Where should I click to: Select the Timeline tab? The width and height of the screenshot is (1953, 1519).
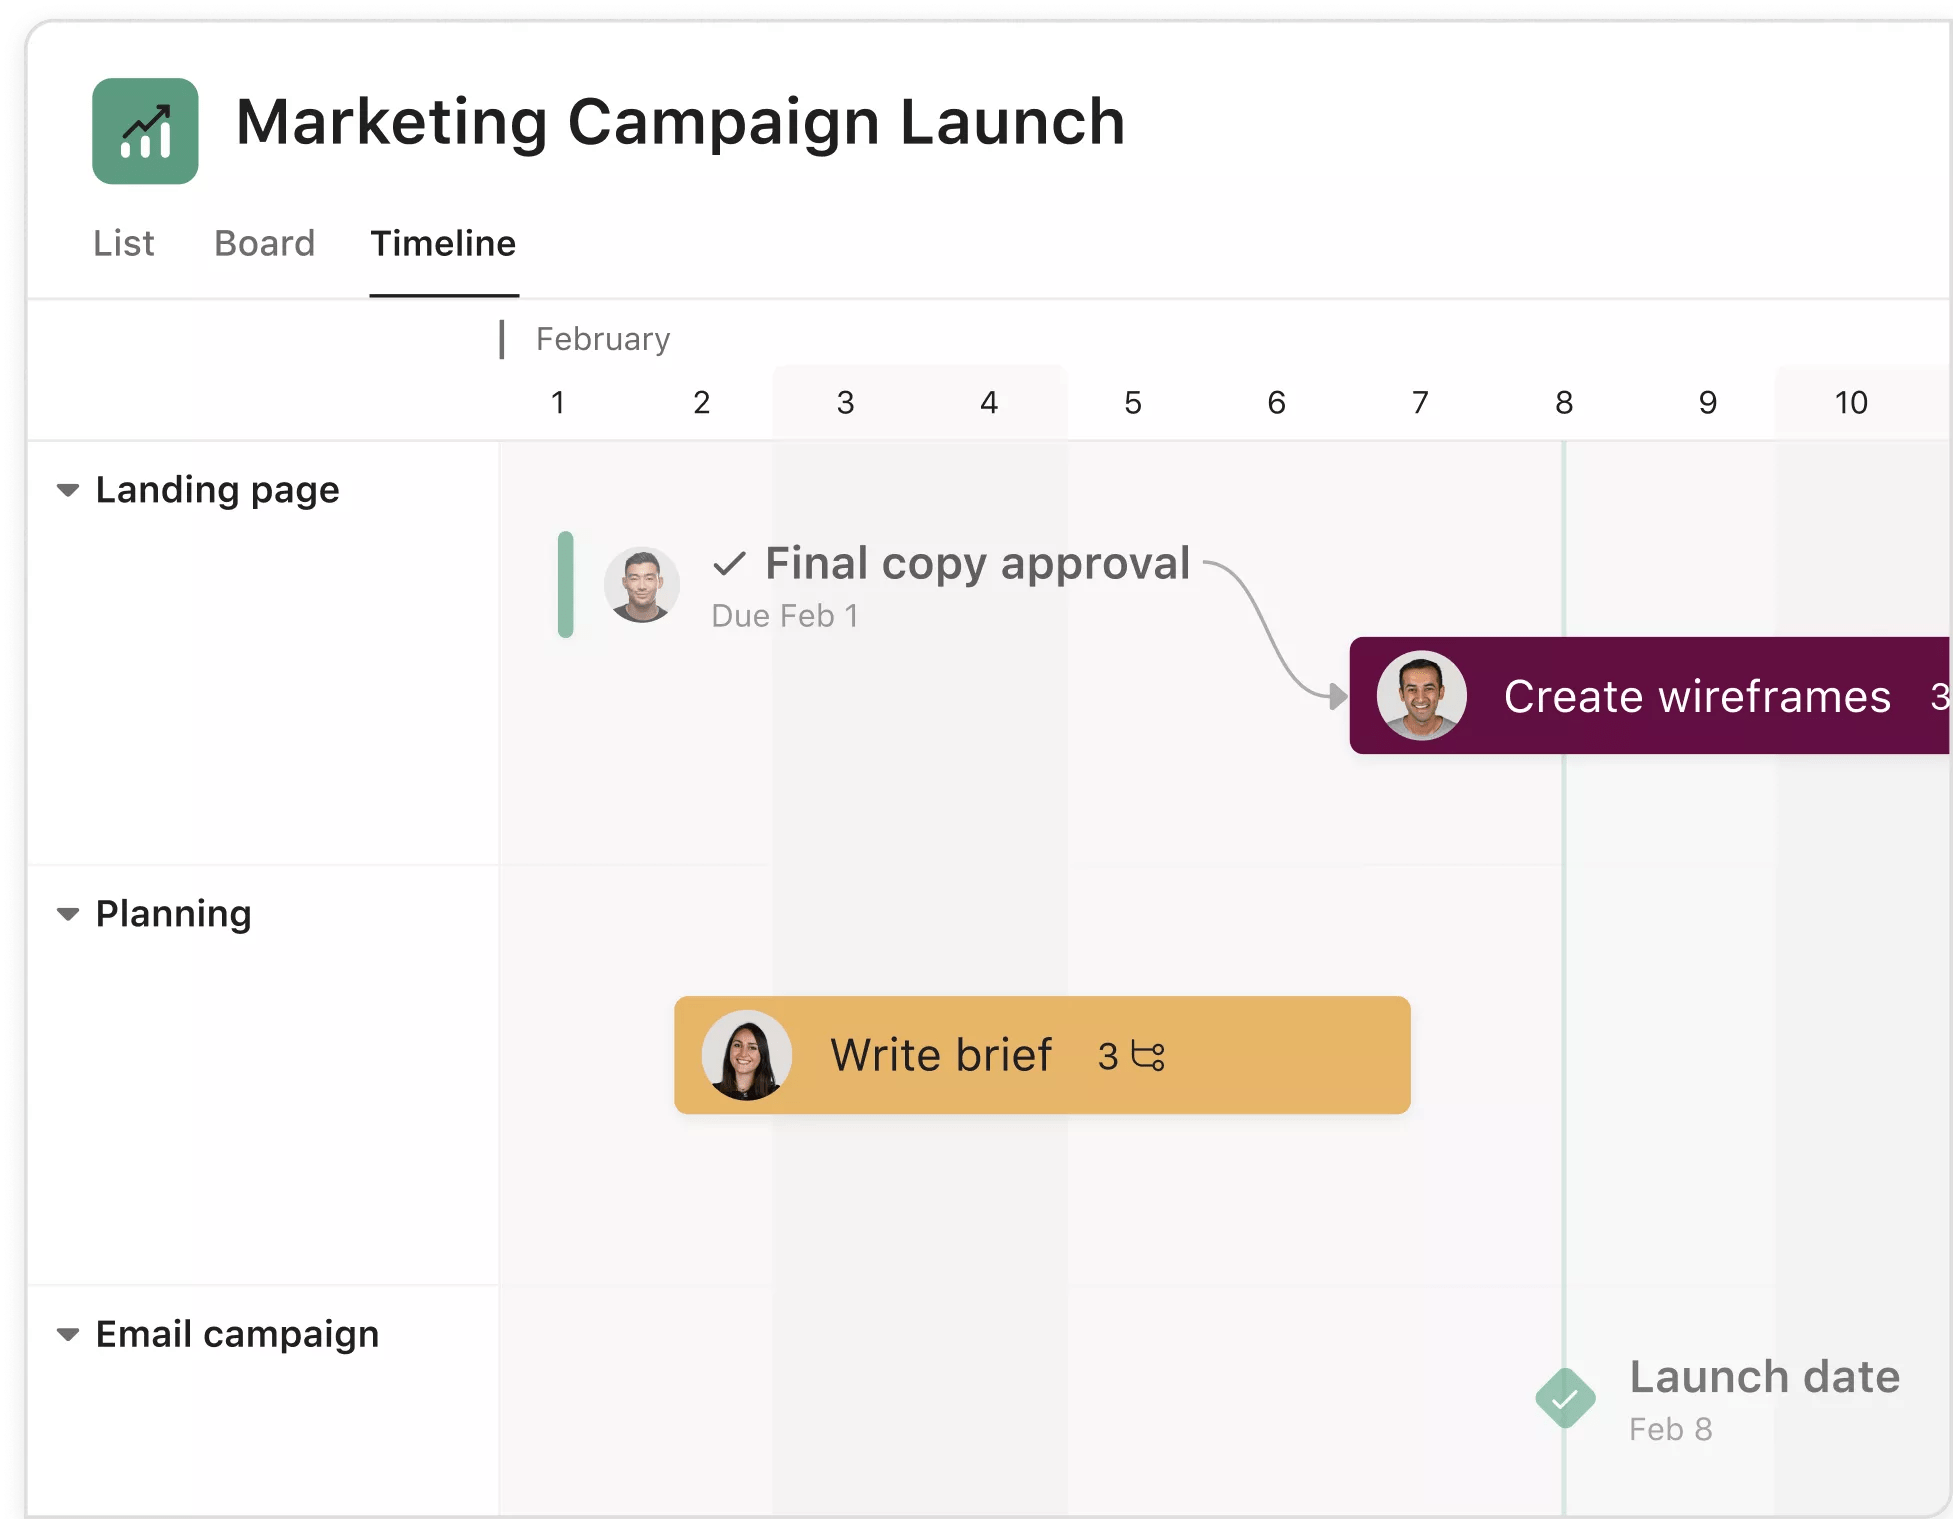443,243
